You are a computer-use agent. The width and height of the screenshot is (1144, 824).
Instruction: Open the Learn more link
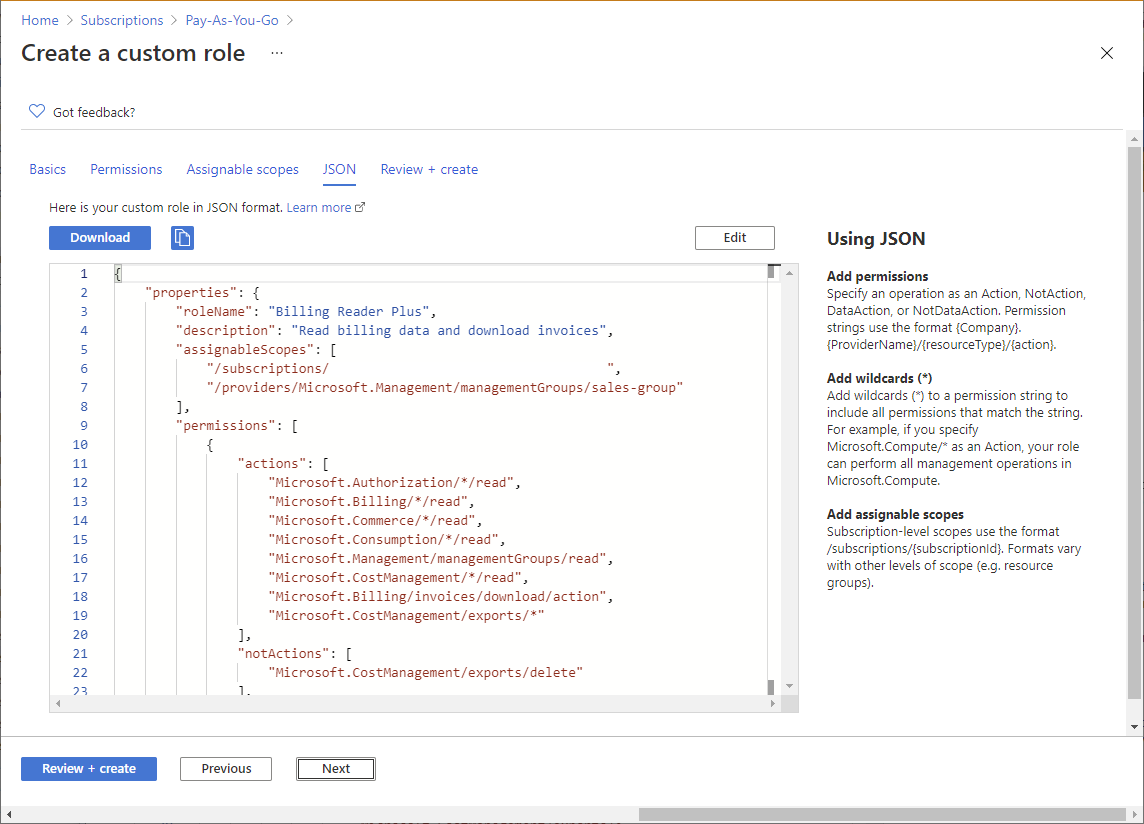click(x=319, y=208)
